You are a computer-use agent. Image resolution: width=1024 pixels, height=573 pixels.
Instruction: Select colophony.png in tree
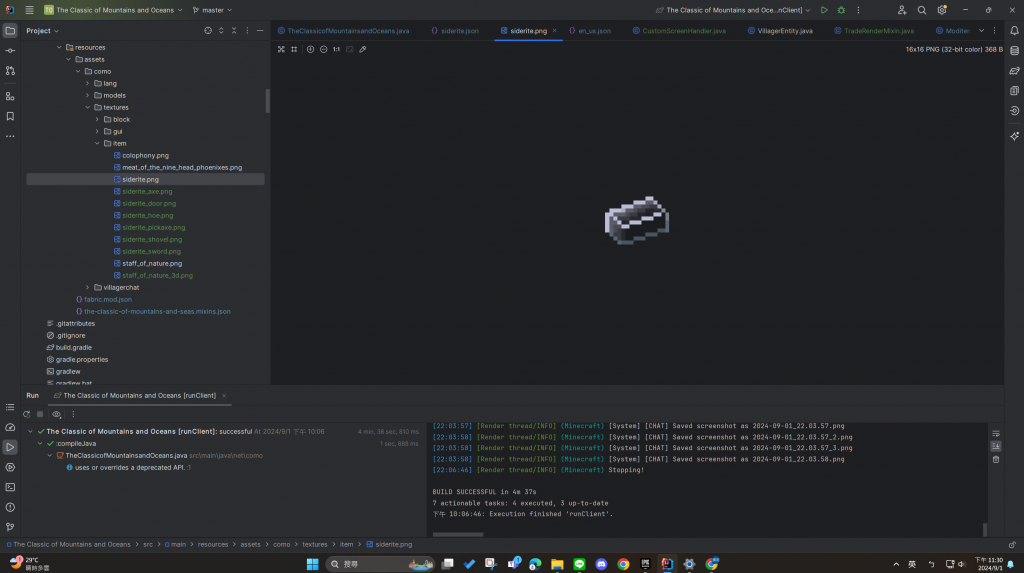pos(145,156)
